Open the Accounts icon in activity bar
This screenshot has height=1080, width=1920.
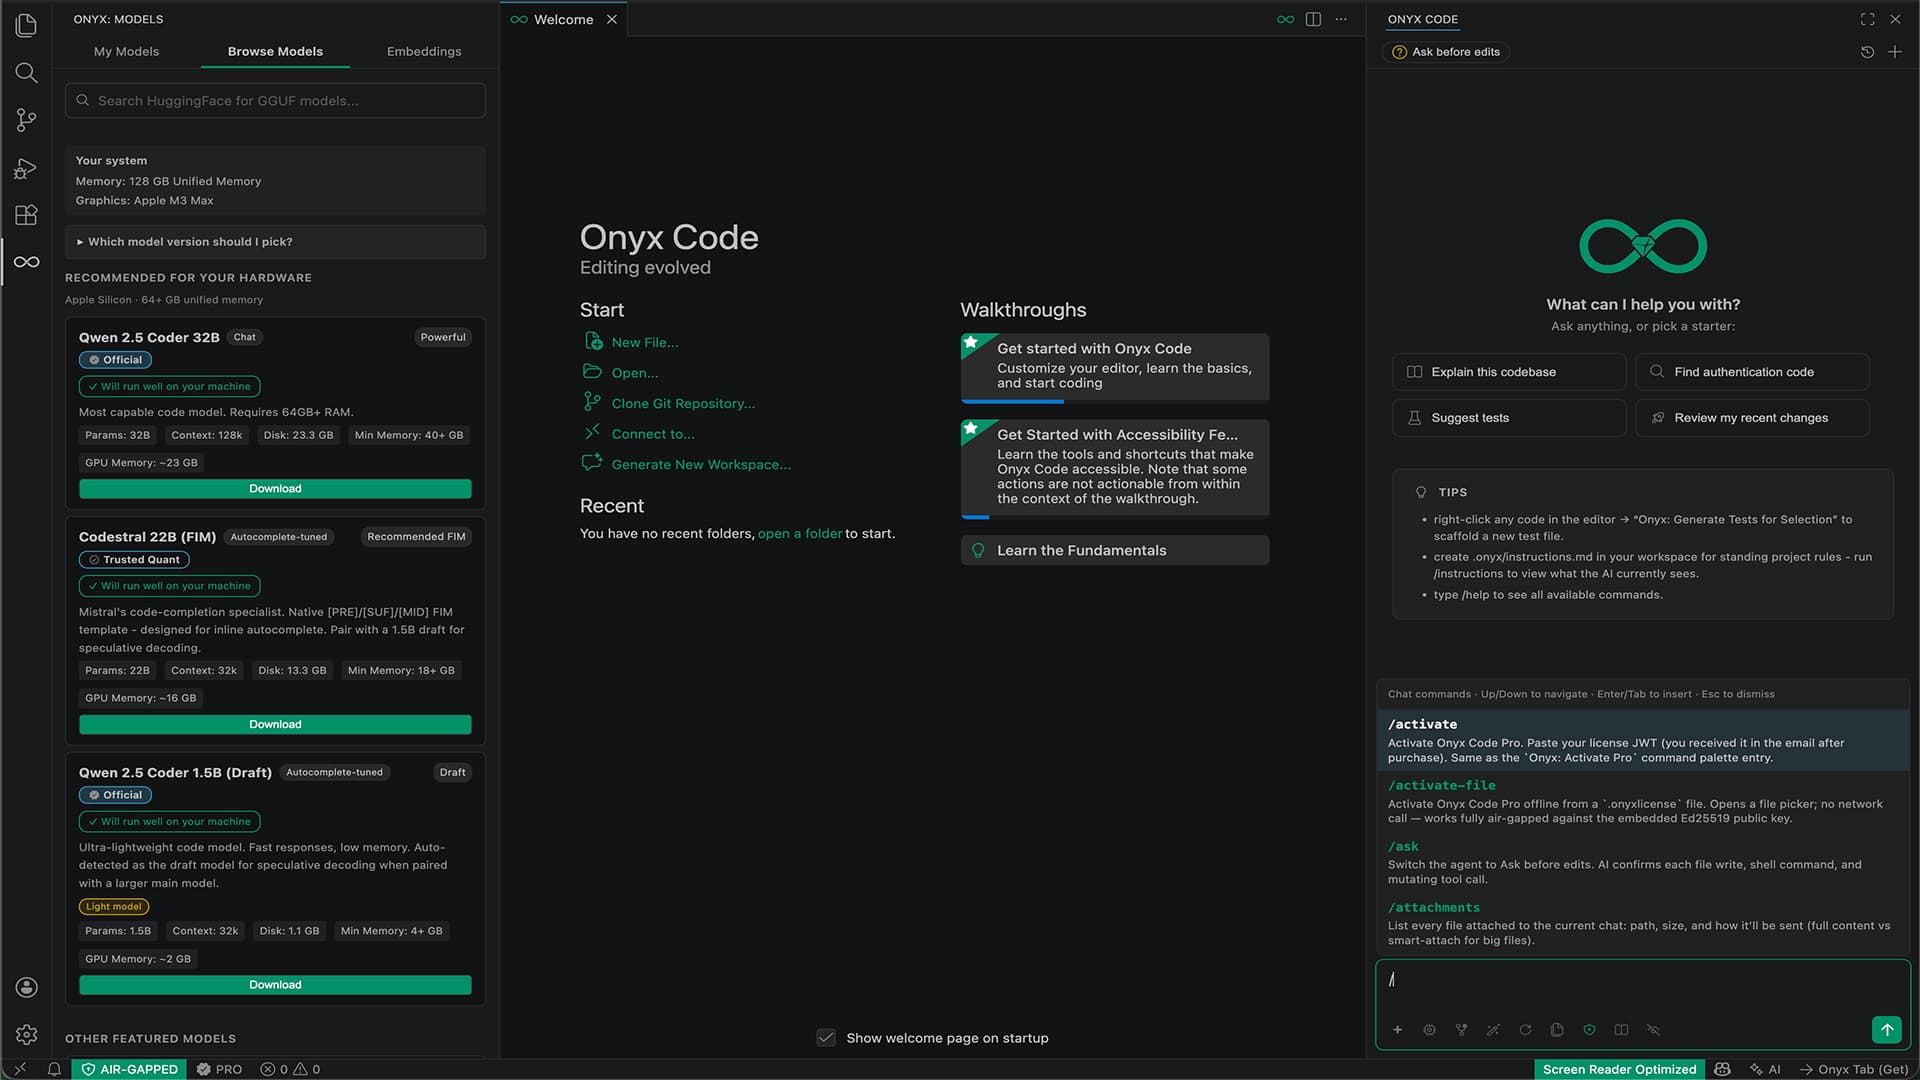pyautogui.click(x=26, y=987)
